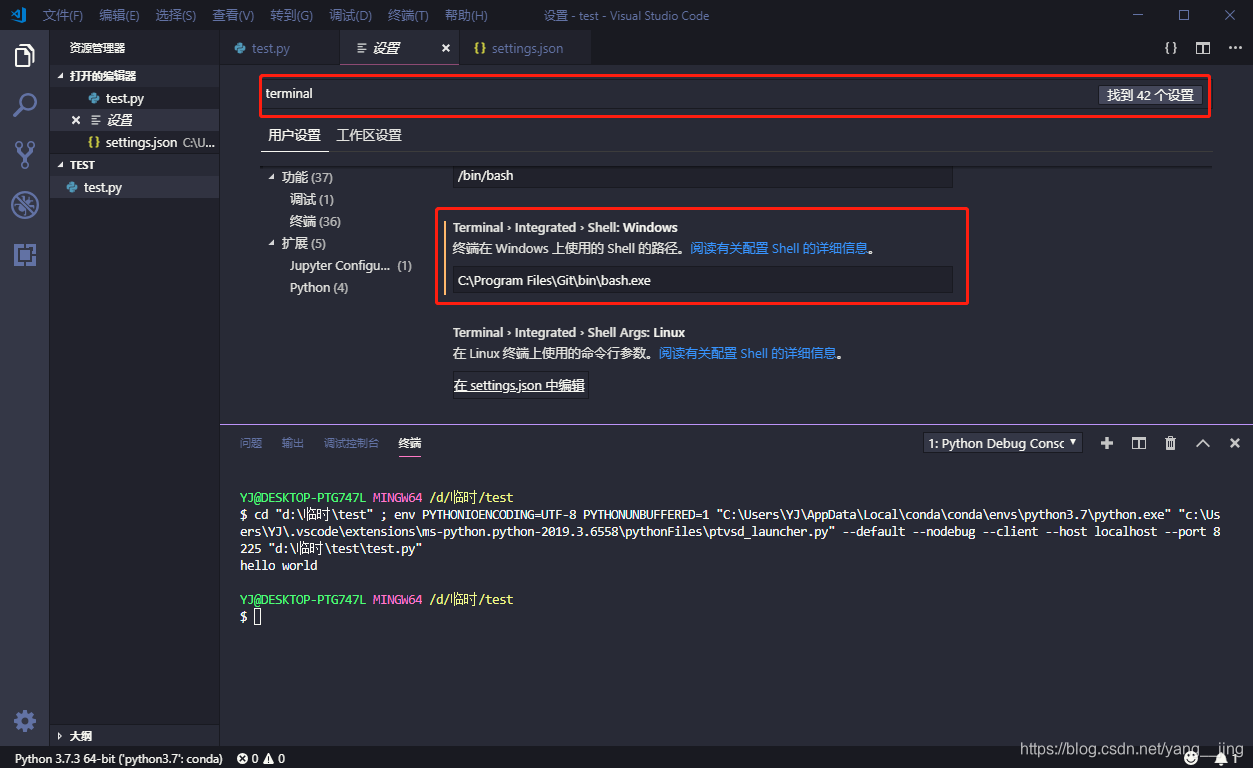Image resolution: width=1253 pixels, height=768 pixels.
Task: Open Shell details link under Shell Args: Linux
Action: (x=747, y=353)
